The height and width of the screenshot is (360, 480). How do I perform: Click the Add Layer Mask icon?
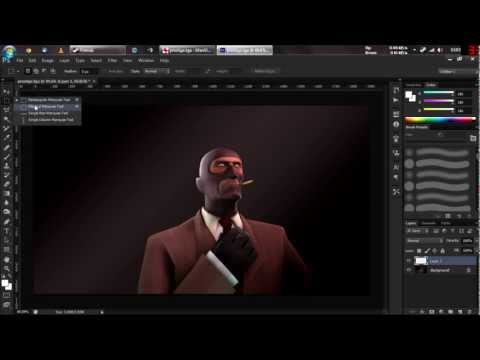432,312
